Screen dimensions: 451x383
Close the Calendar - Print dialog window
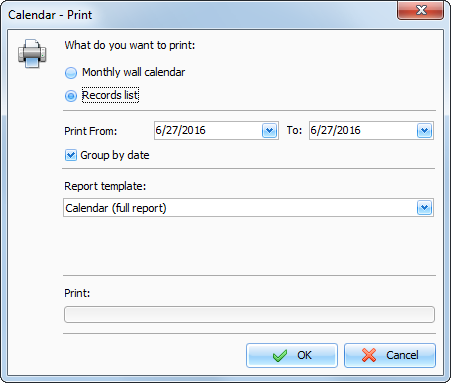click(x=420, y=10)
